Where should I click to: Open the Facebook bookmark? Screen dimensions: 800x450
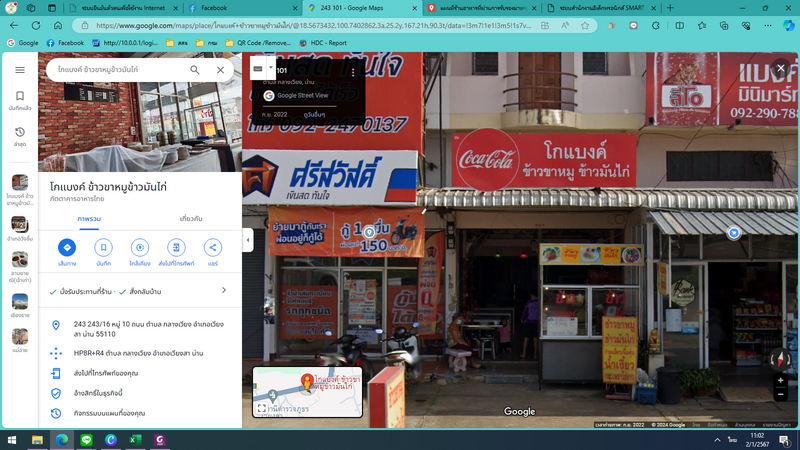[65, 43]
